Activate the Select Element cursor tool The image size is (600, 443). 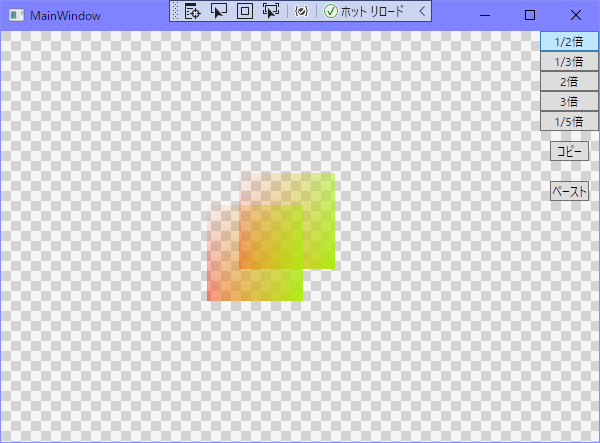(218, 11)
